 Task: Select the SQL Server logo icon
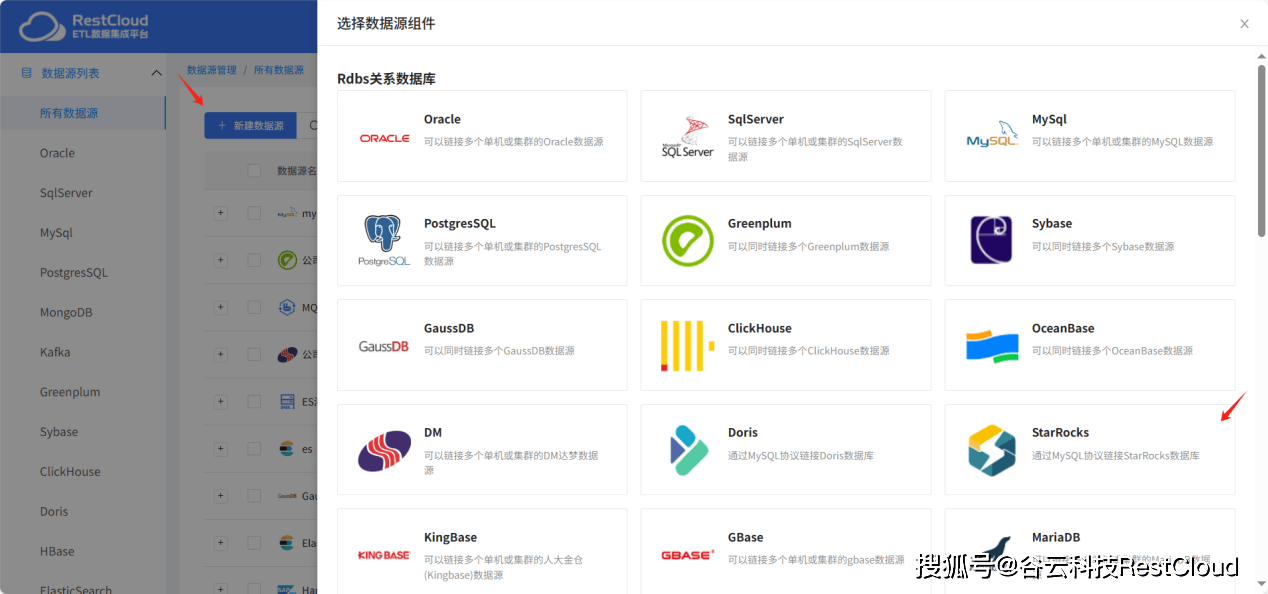688,138
